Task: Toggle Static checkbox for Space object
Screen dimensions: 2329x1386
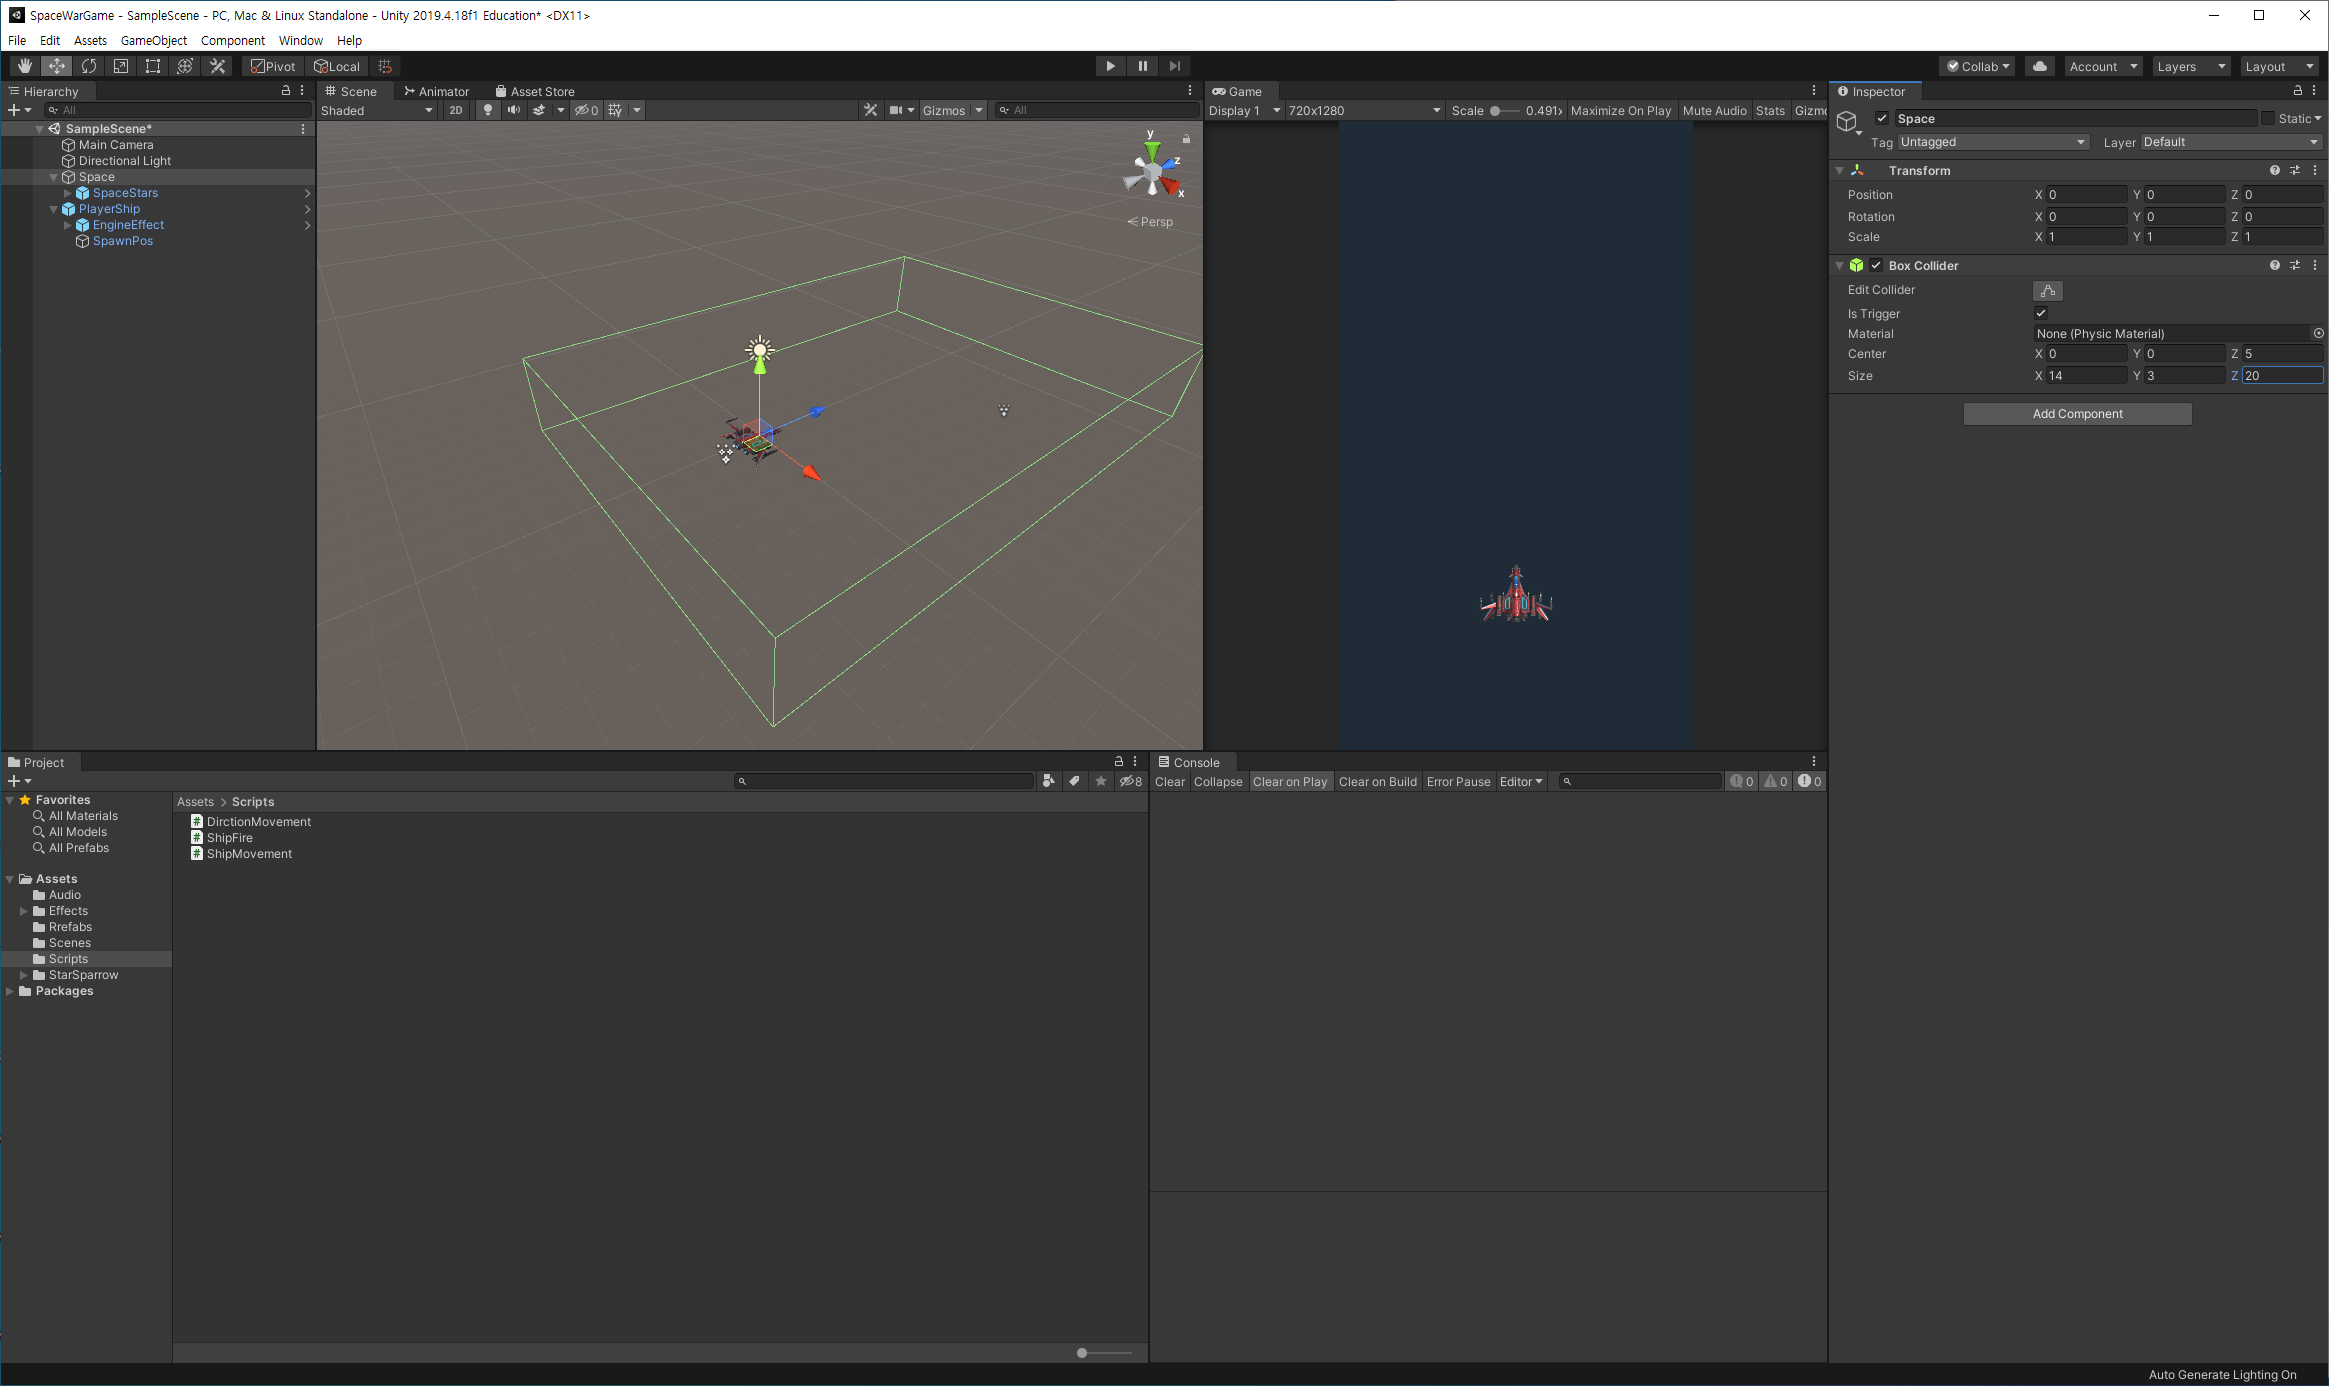Action: point(2268,118)
